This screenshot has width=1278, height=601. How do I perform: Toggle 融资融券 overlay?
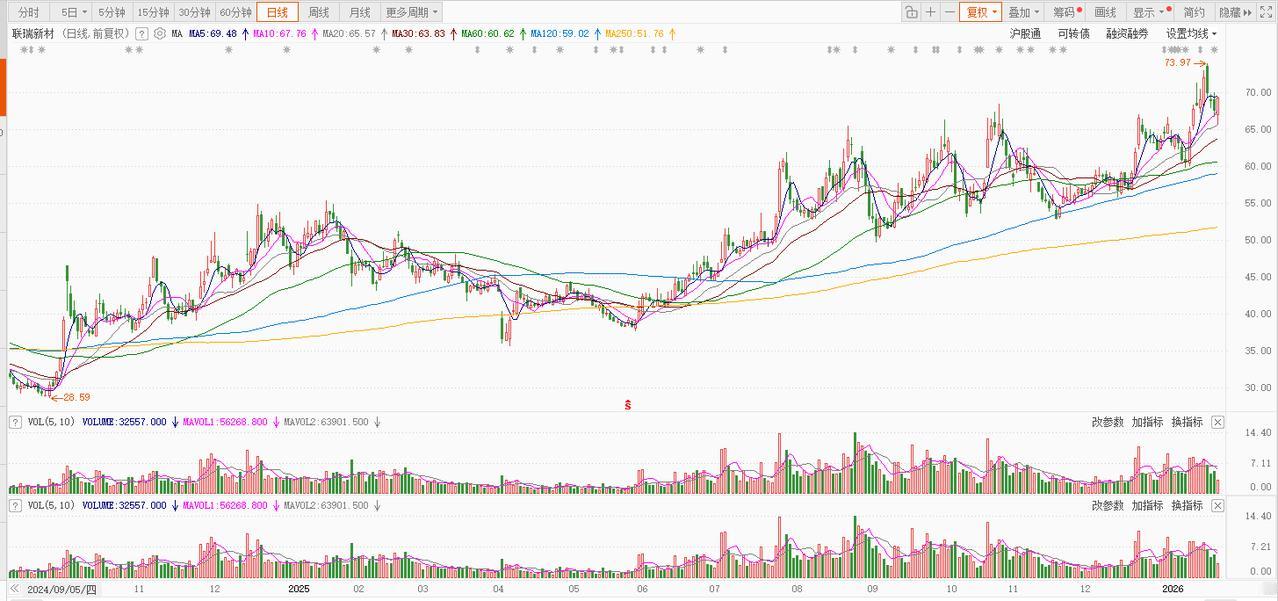pos(1127,33)
